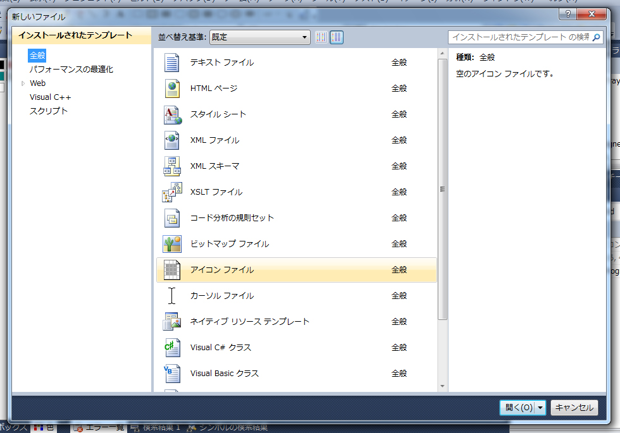The height and width of the screenshot is (433, 620).
Task: Click the XML ファイル label
Action: tap(215, 140)
